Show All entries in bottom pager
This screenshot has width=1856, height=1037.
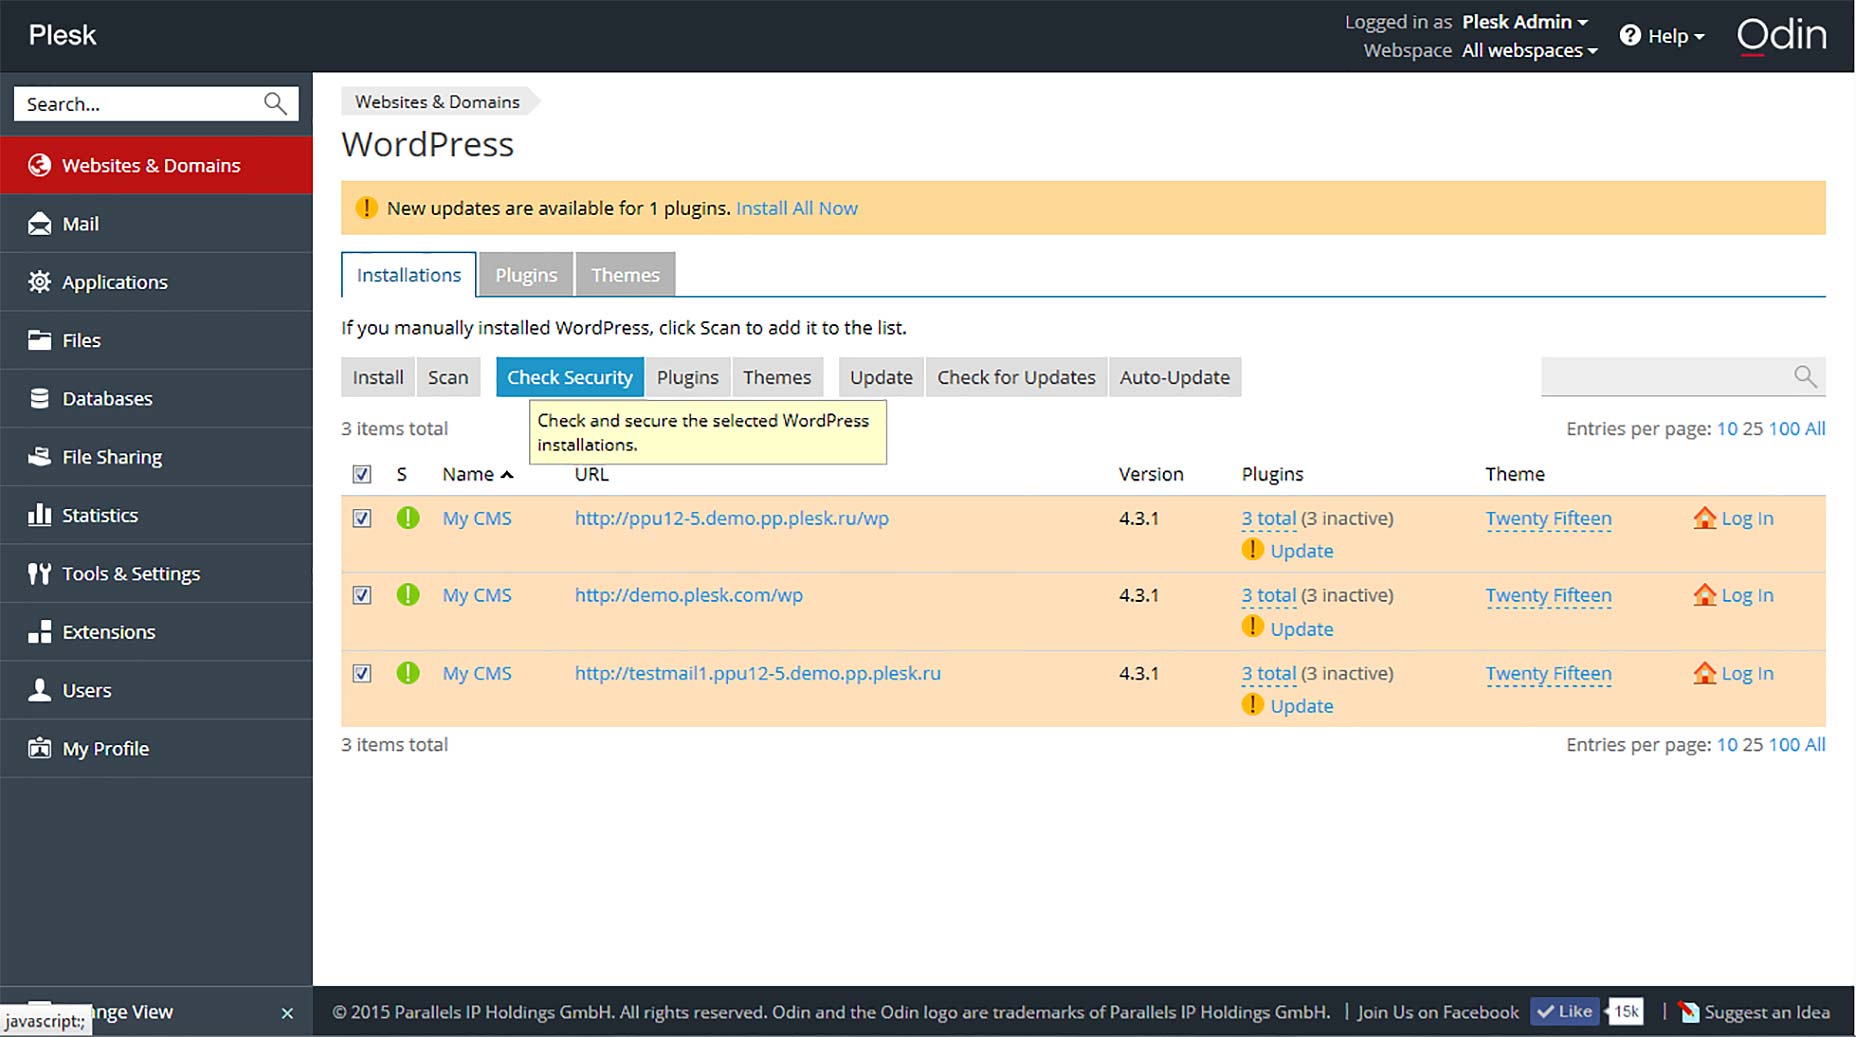pos(1815,744)
